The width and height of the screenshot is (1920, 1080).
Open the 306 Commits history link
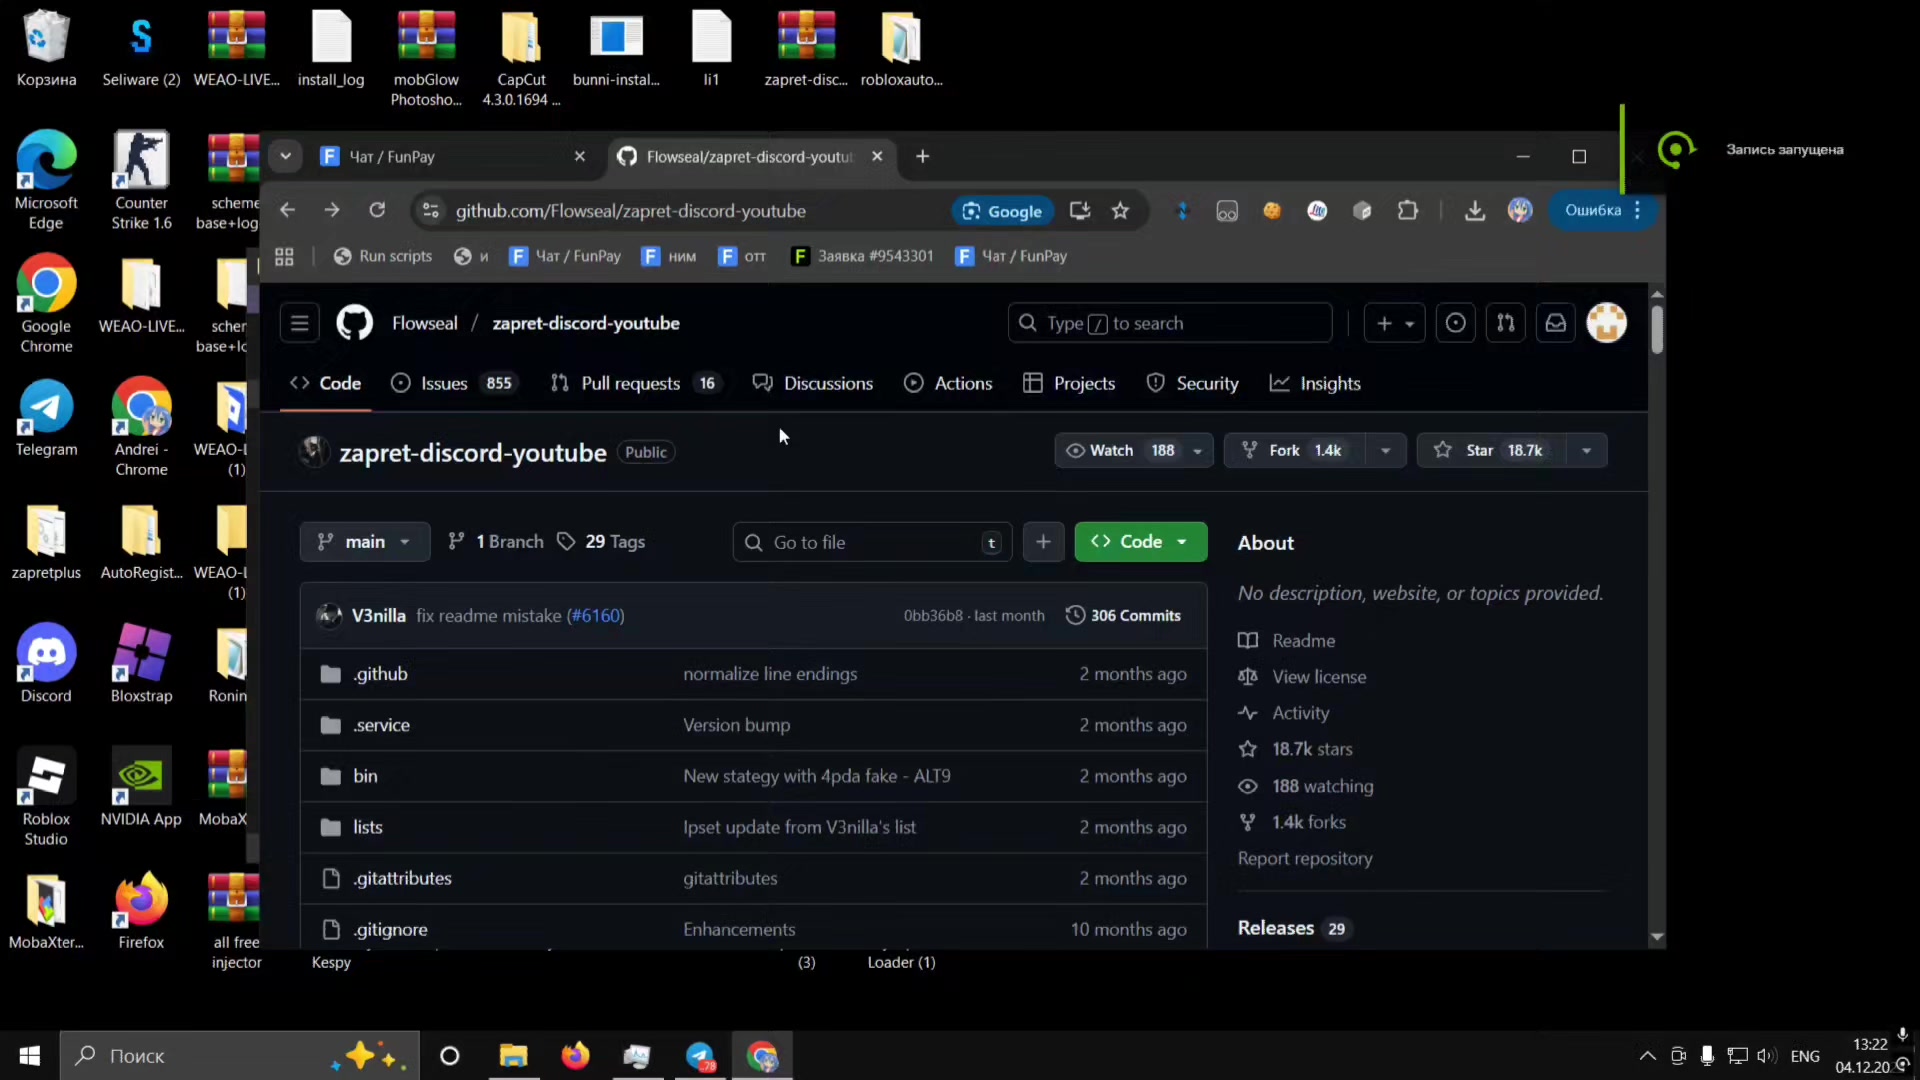[1123, 616]
